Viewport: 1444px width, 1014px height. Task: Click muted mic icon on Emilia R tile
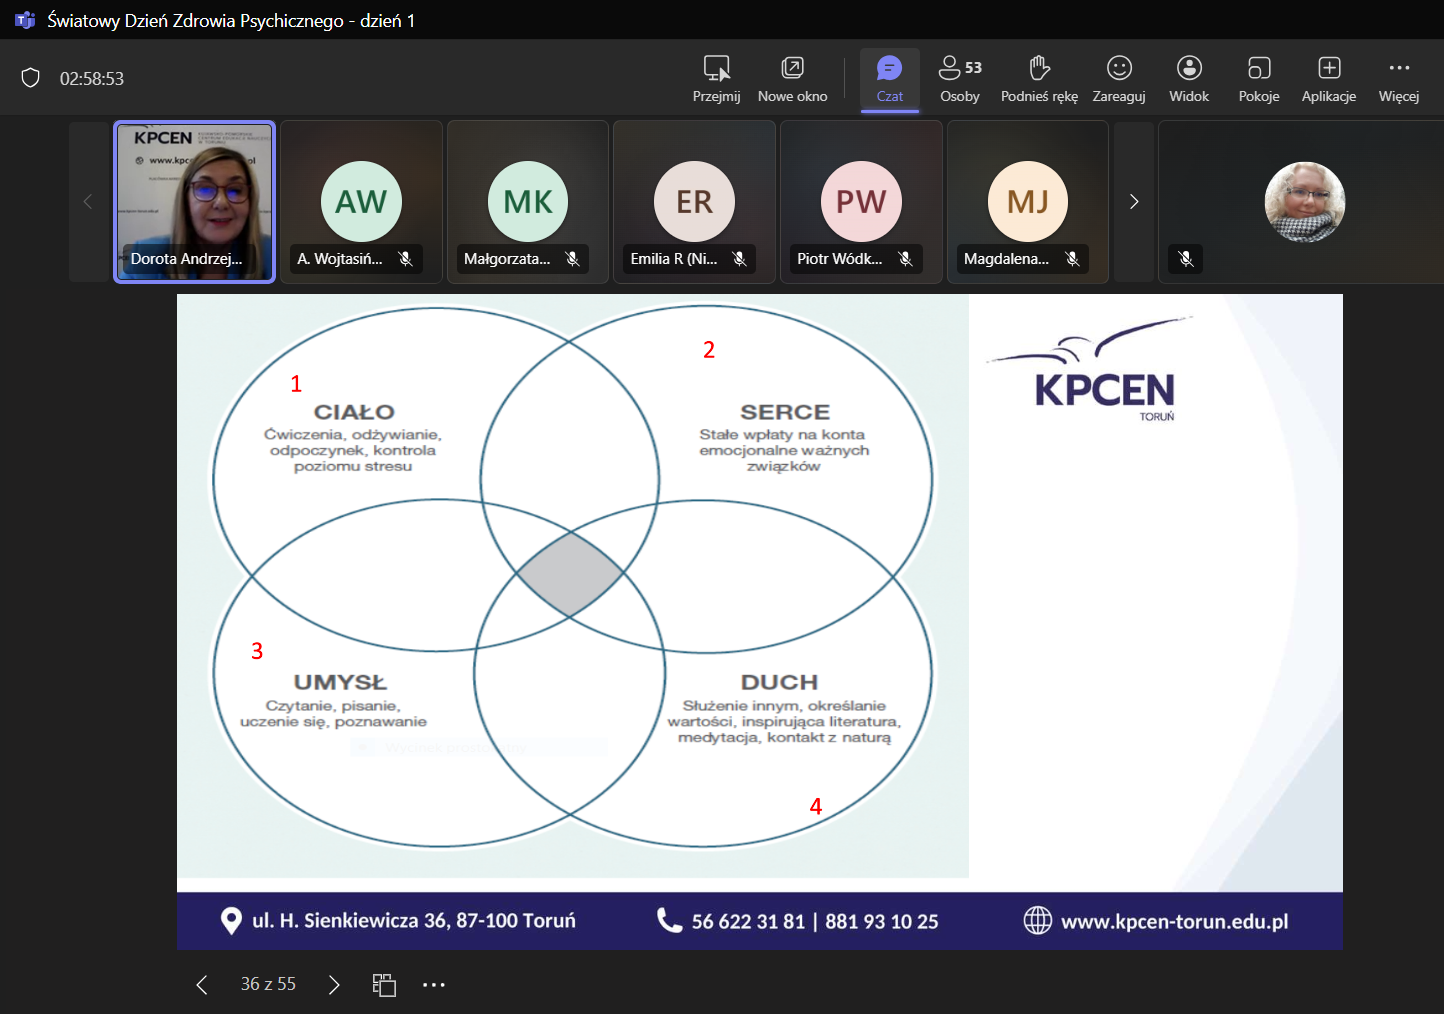[x=740, y=259]
